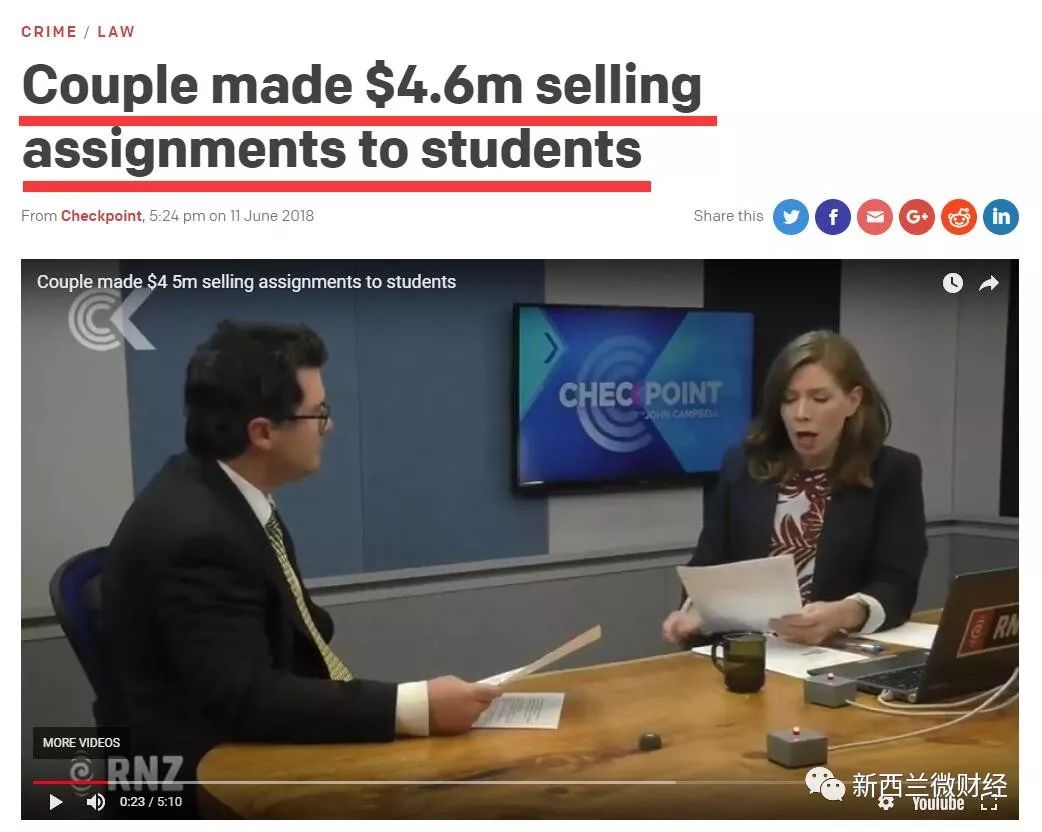Screen dimensions: 1042x832
Task: Click the YouTube logo in player
Action: tap(938, 803)
